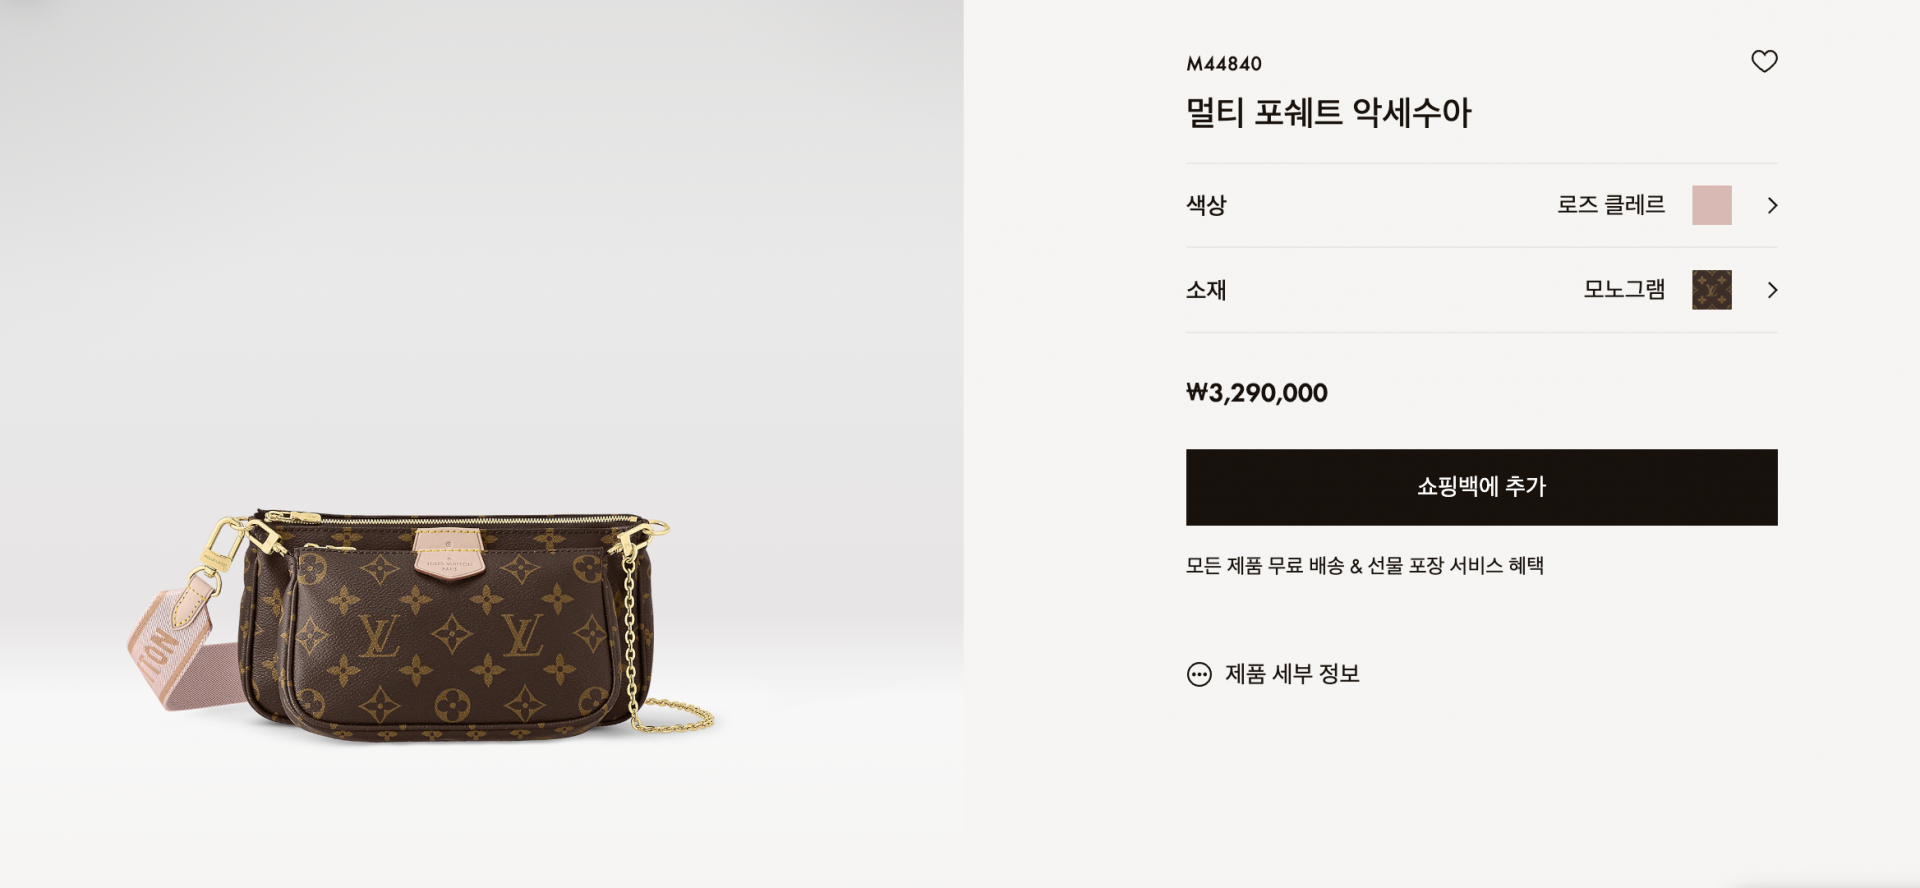Screen dimensions: 1920x888
Task: Click the ellipsis circle icon beside 제품 세부 정보
Action: 1199,674
